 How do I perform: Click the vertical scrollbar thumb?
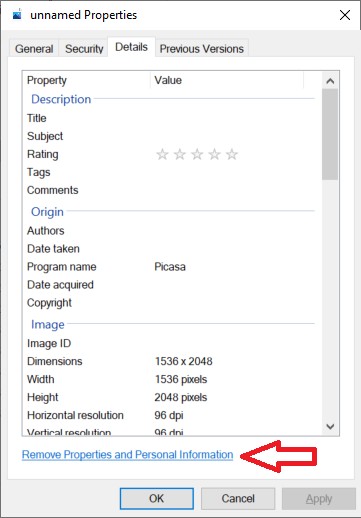click(330, 134)
